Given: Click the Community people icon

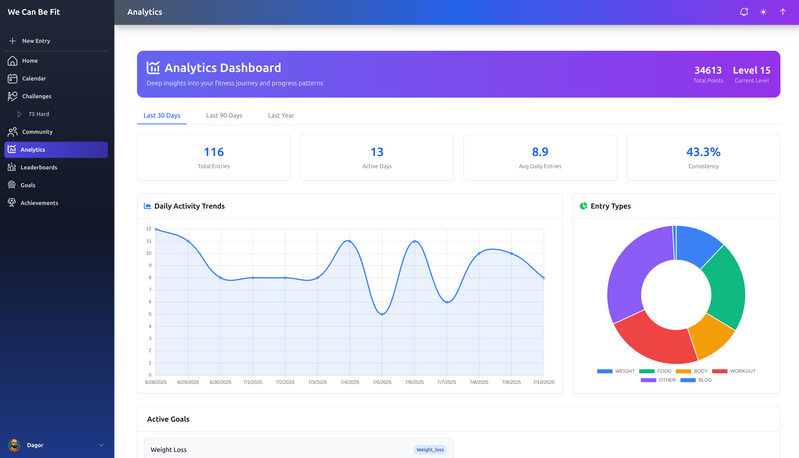Looking at the screenshot, I should click(12, 132).
